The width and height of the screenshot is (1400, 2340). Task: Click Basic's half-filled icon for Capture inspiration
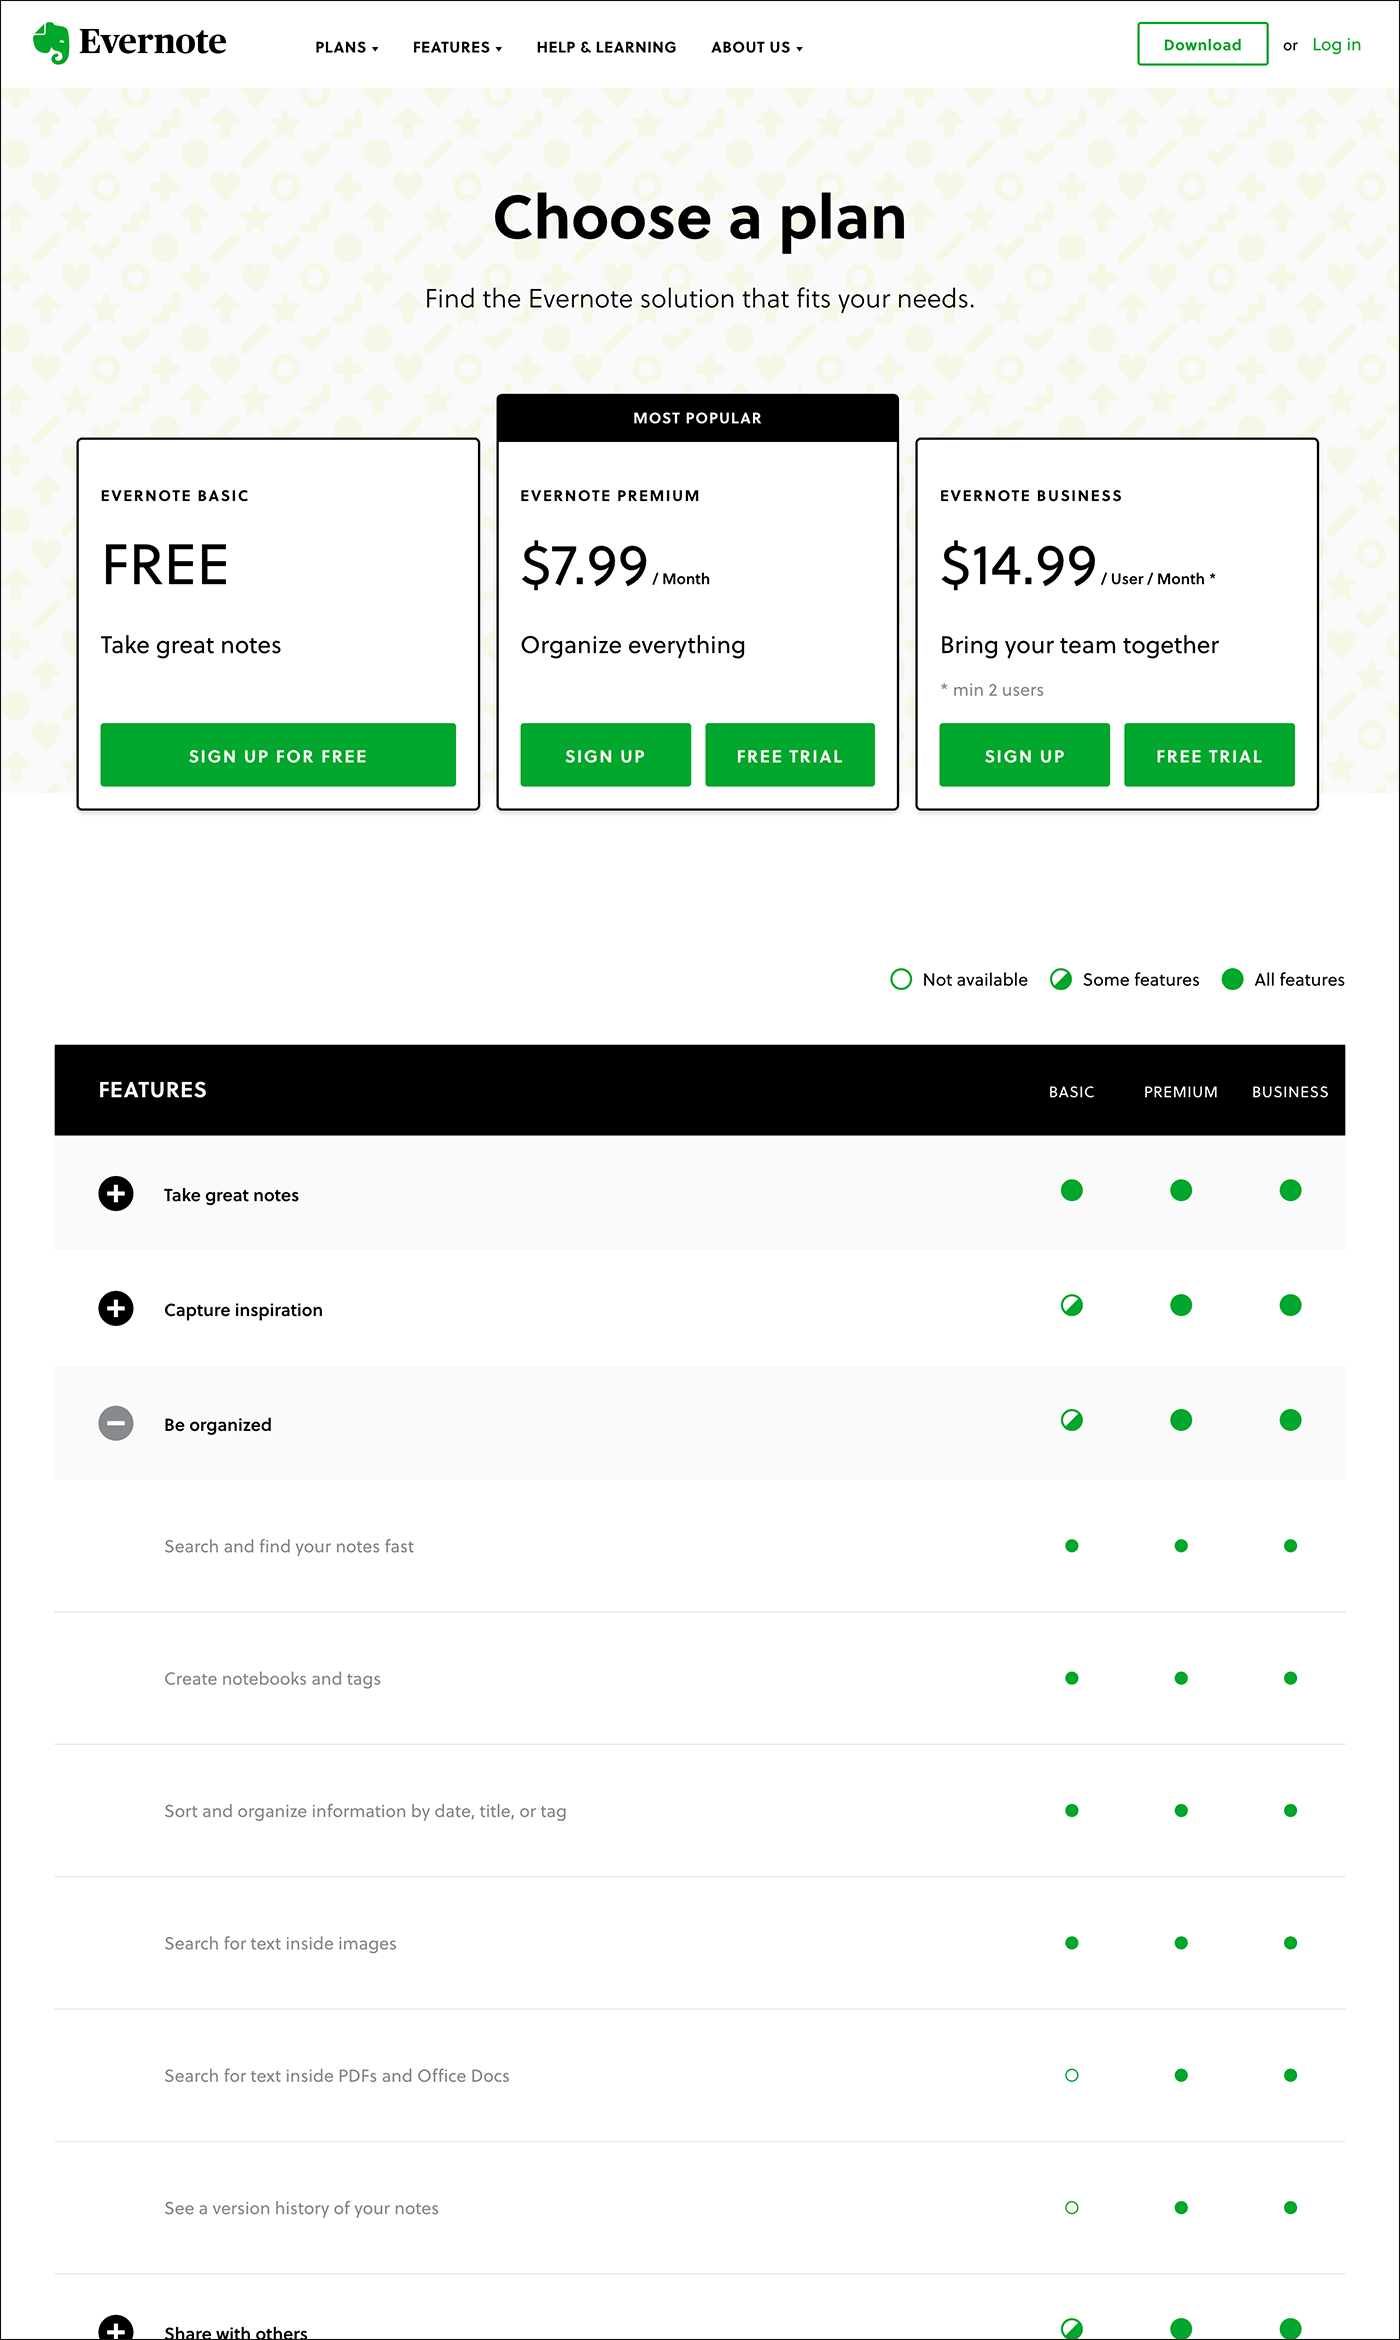click(x=1072, y=1305)
